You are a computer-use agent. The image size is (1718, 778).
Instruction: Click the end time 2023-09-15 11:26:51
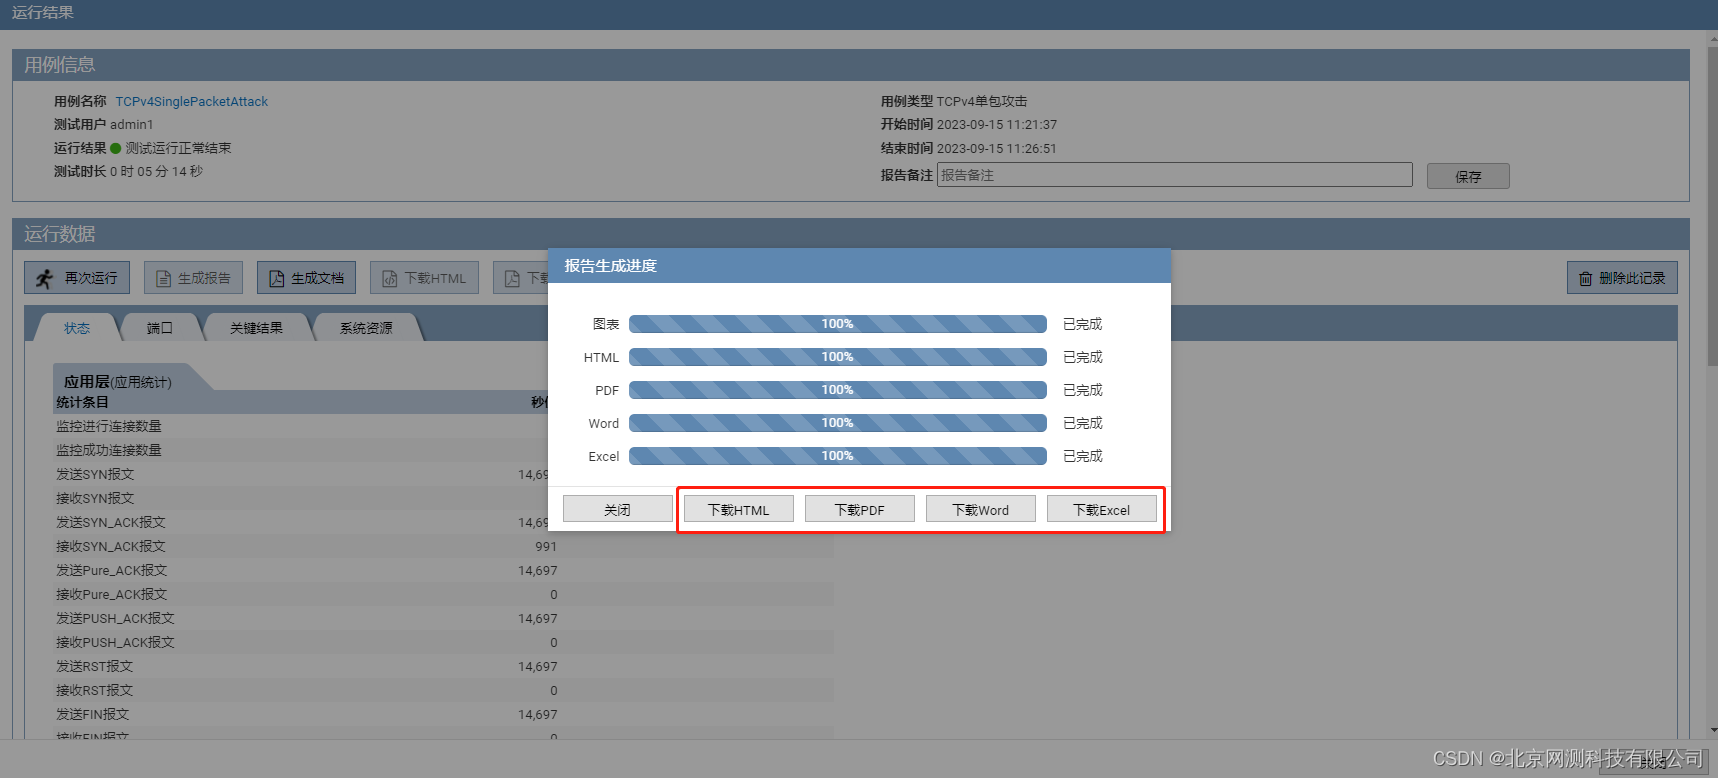(997, 149)
